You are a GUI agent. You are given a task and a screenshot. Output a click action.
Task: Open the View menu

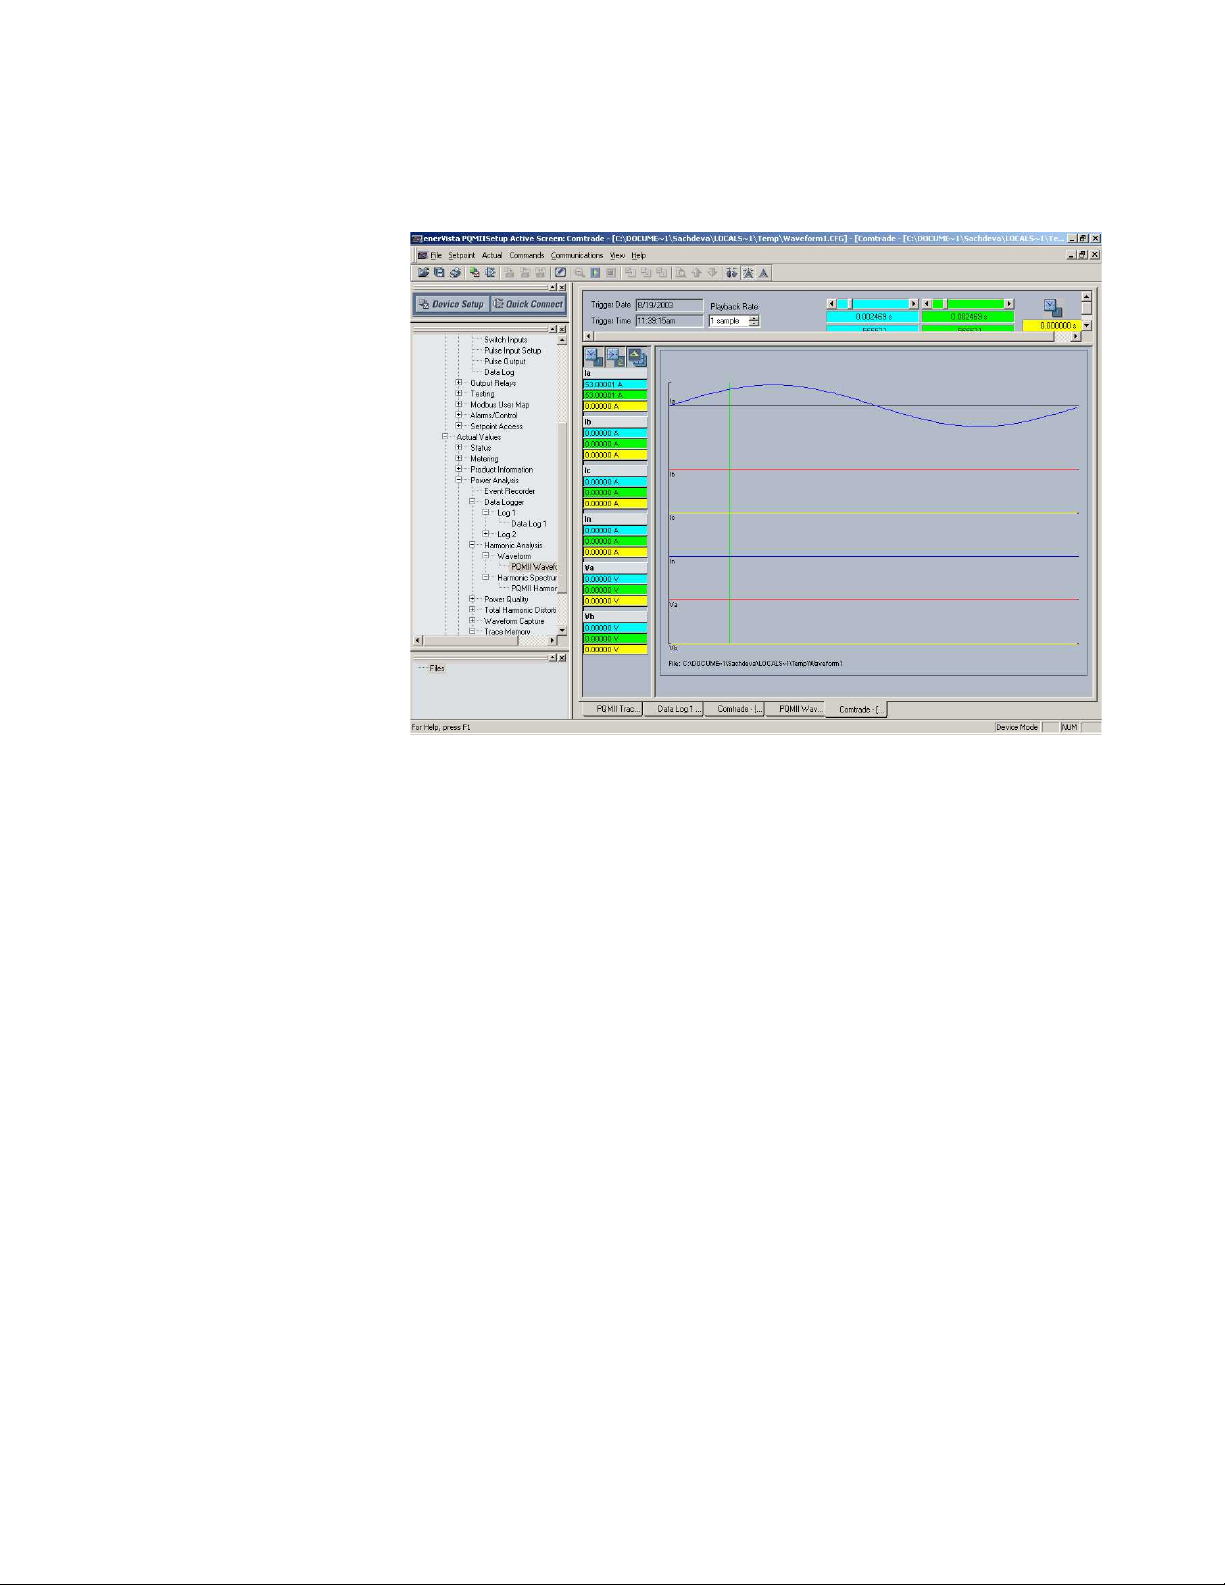(617, 255)
